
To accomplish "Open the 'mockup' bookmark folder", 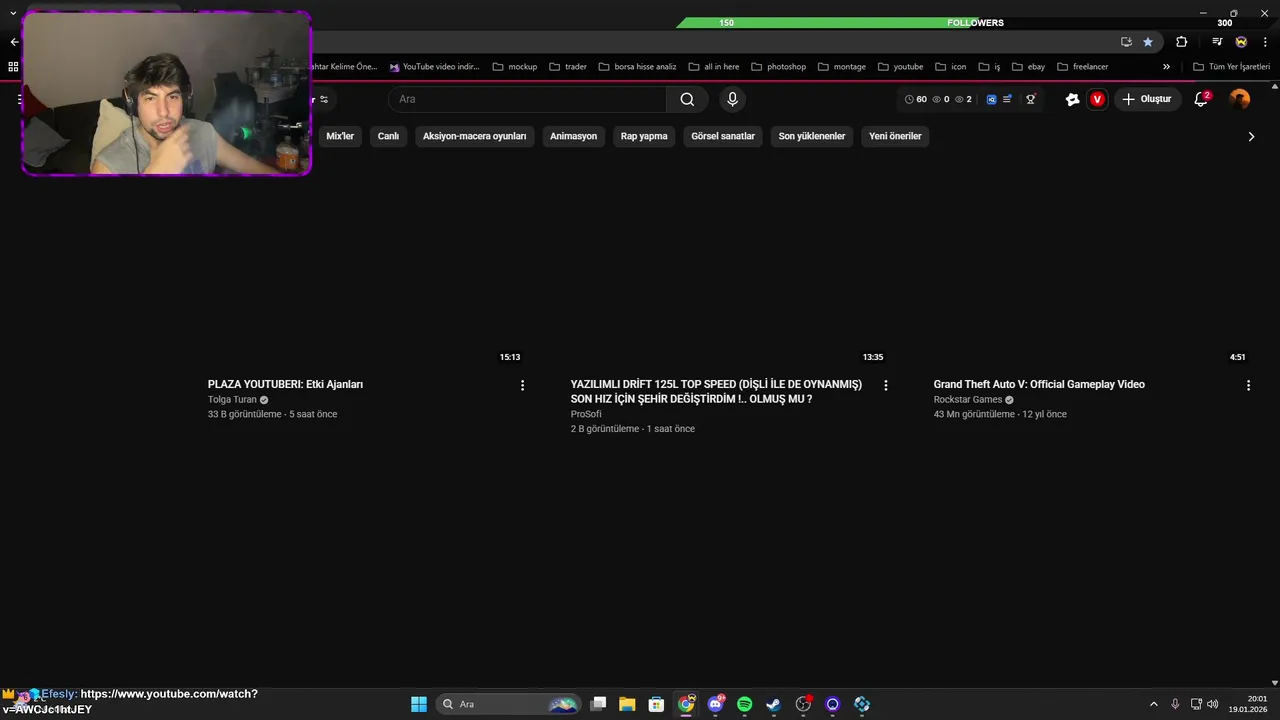I will point(515,67).
